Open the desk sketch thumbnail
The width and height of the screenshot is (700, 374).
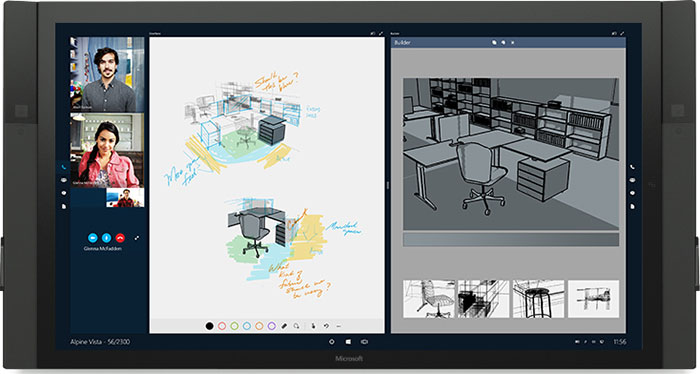[593, 299]
